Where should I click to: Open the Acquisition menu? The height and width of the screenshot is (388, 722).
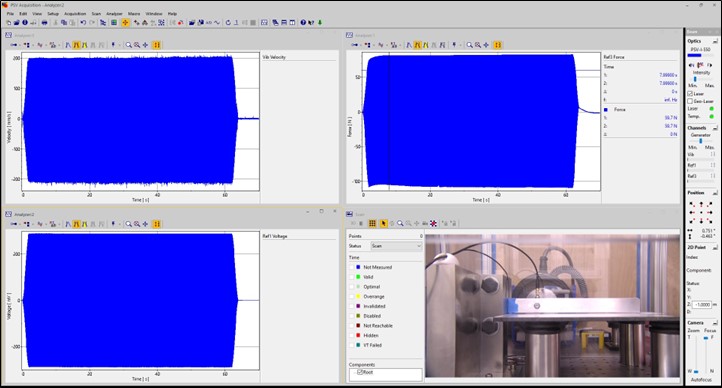75,14
